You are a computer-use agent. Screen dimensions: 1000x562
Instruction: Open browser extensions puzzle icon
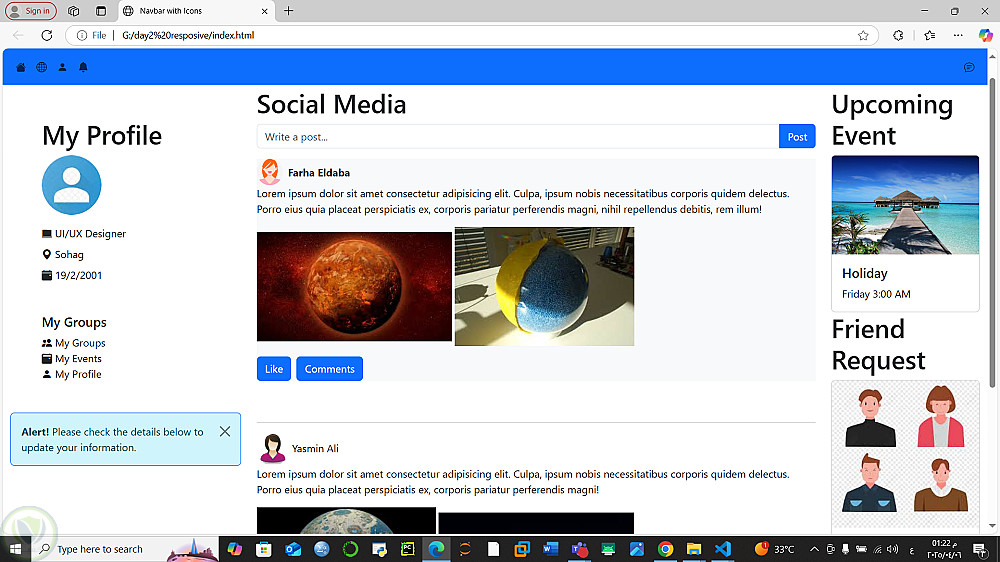point(898,35)
